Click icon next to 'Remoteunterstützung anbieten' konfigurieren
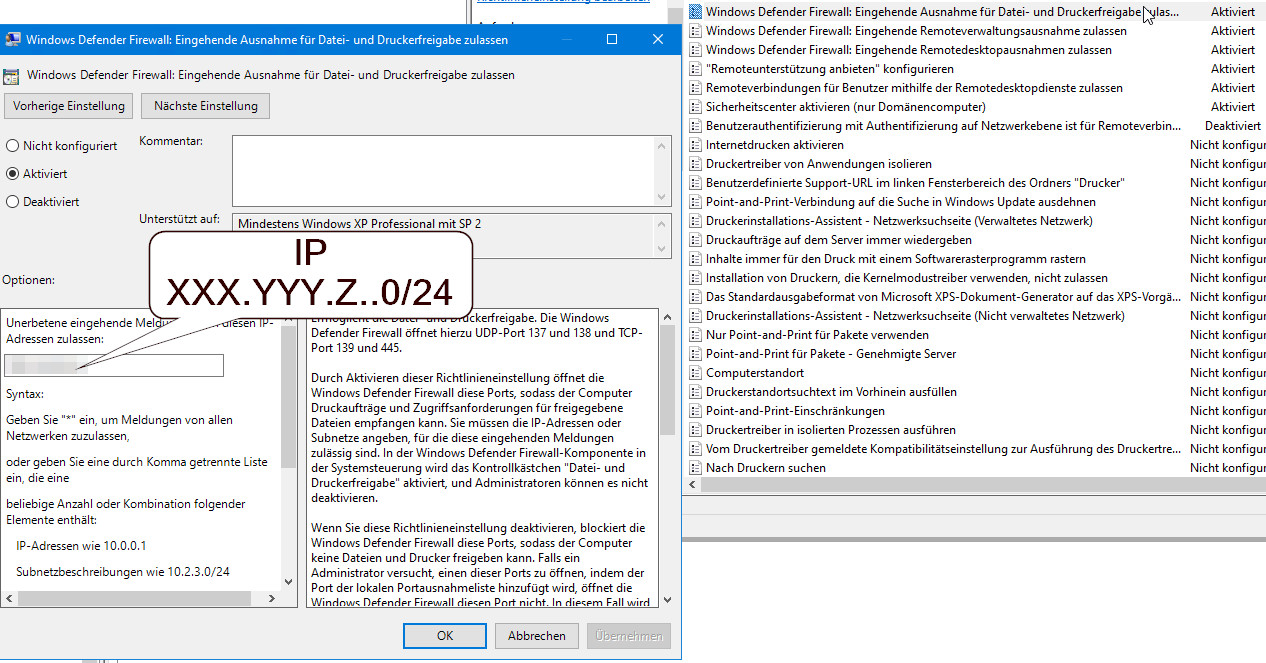The image size is (1266, 663). [x=696, y=69]
